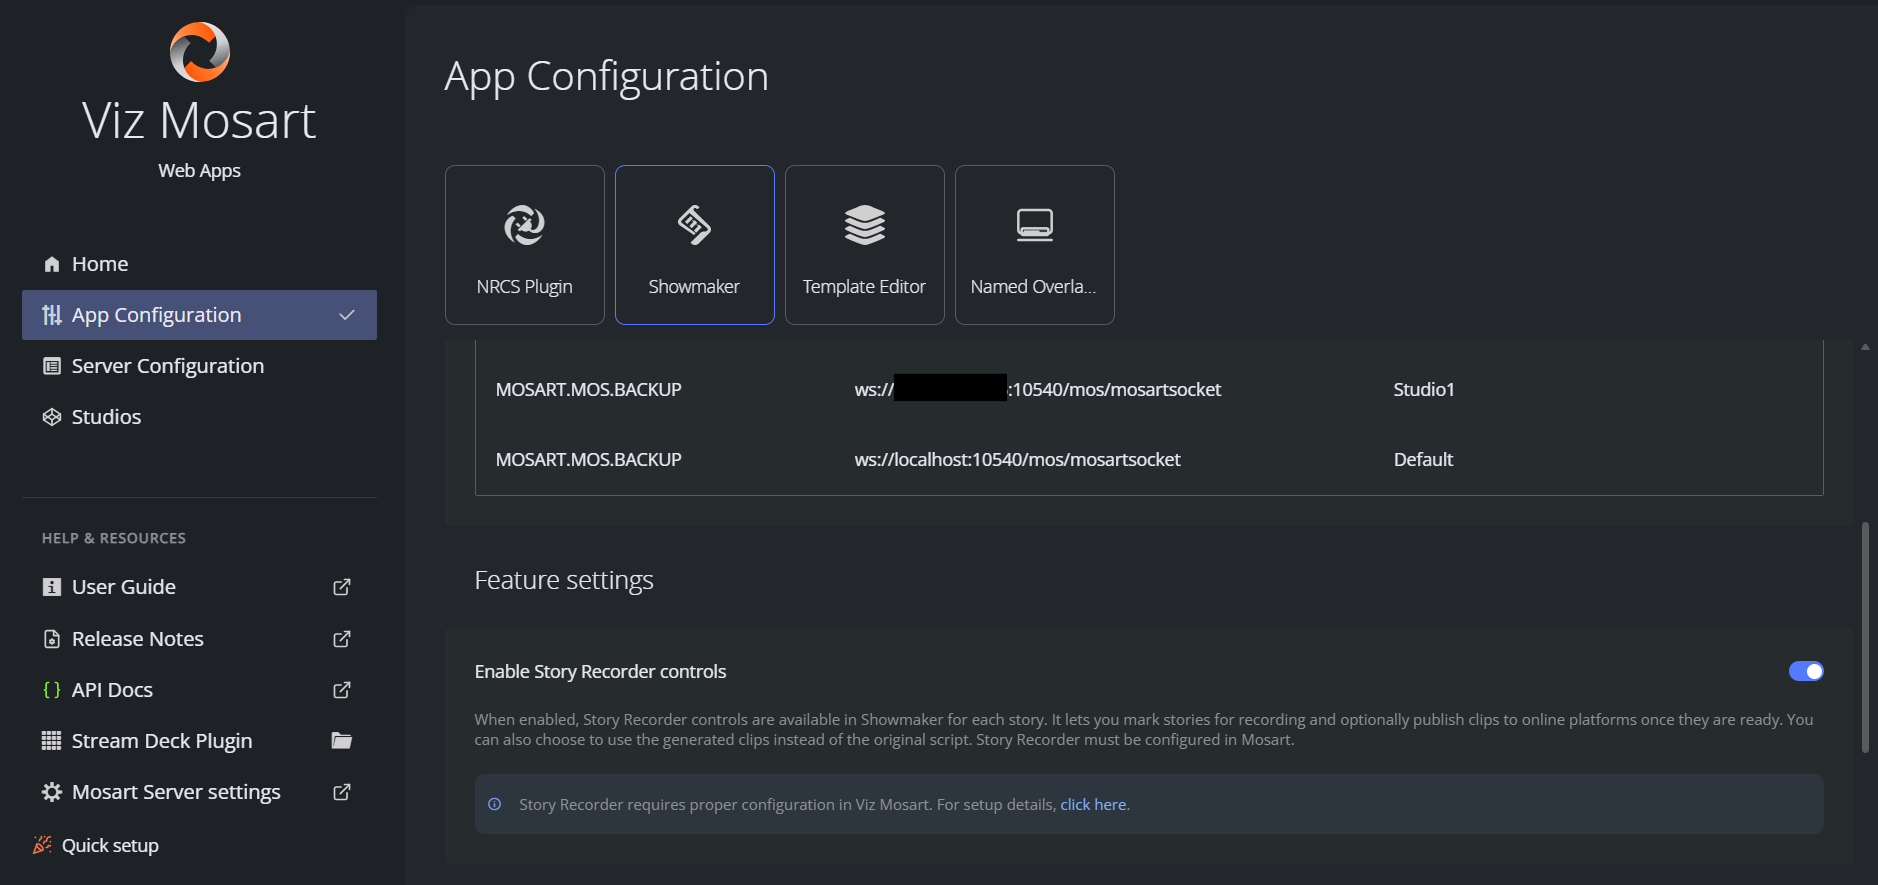Click the User Guide info icon
This screenshot has height=885, width=1878.
(x=52, y=587)
